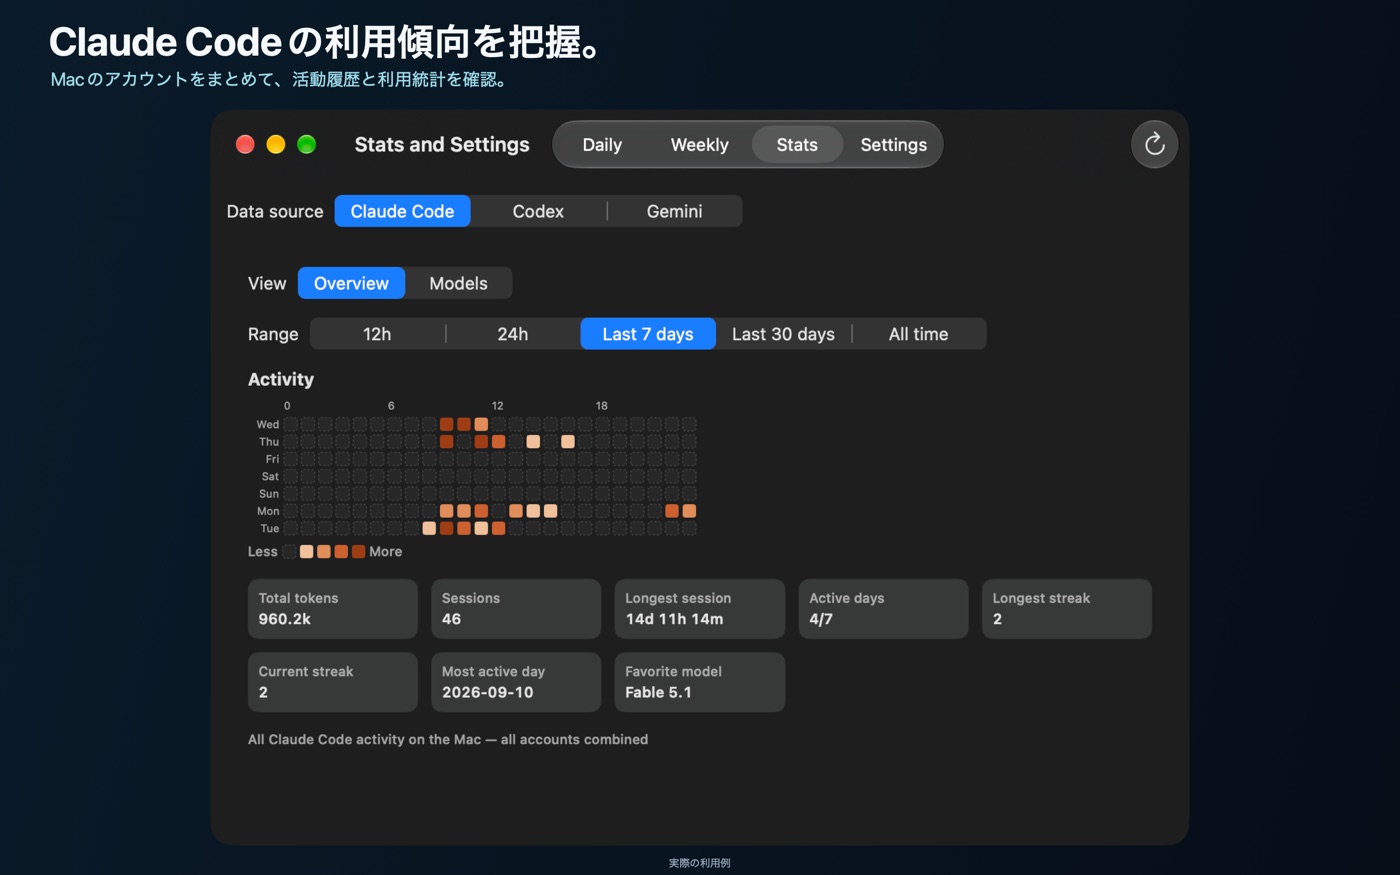The width and height of the screenshot is (1400, 875).
Task: Click the 'Stats and Settings' window title
Action: (442, 144)
